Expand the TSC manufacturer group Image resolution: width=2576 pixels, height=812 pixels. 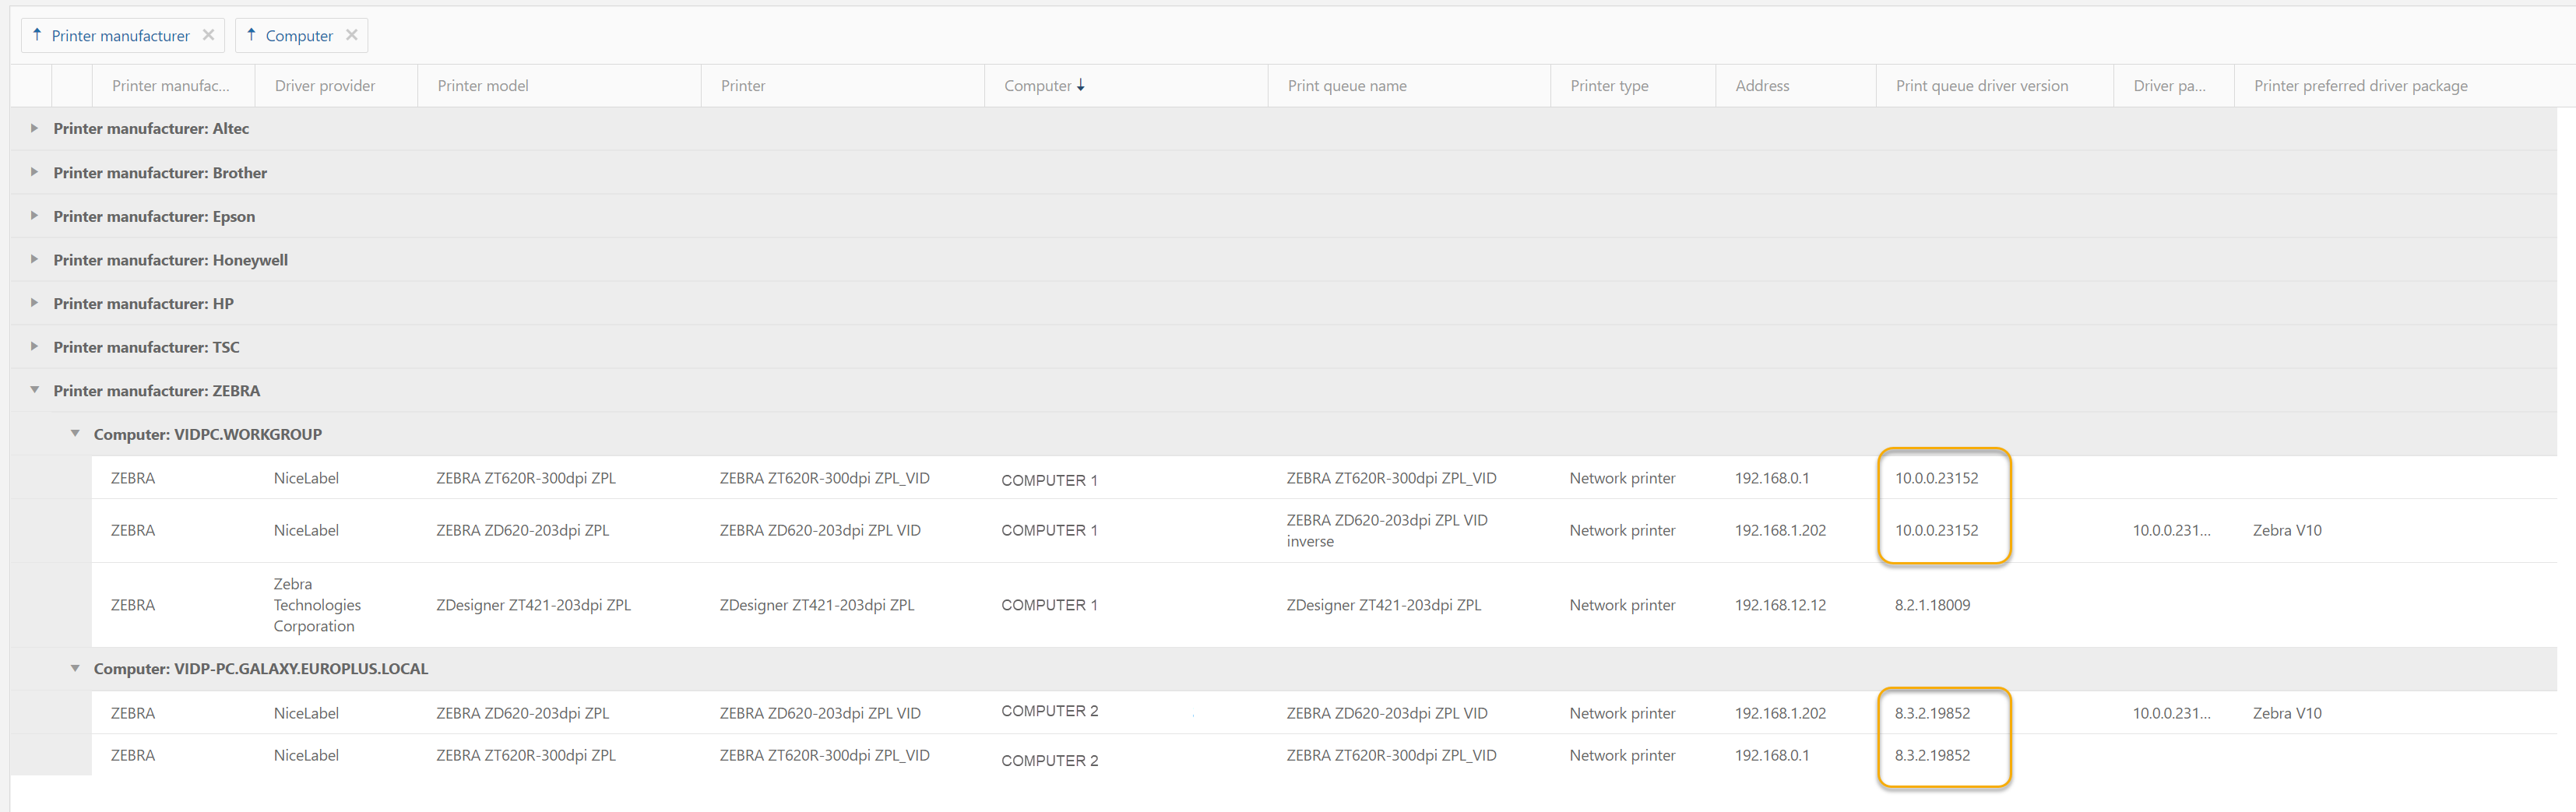pyautogui.click(x=34, y=347)
